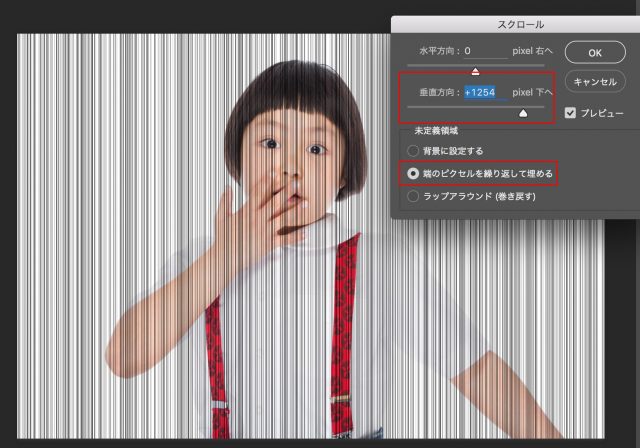The image size is (640, 448).
Task: Choose 端のピクセルを繰り返して埋める option
Action: [412, 173]
